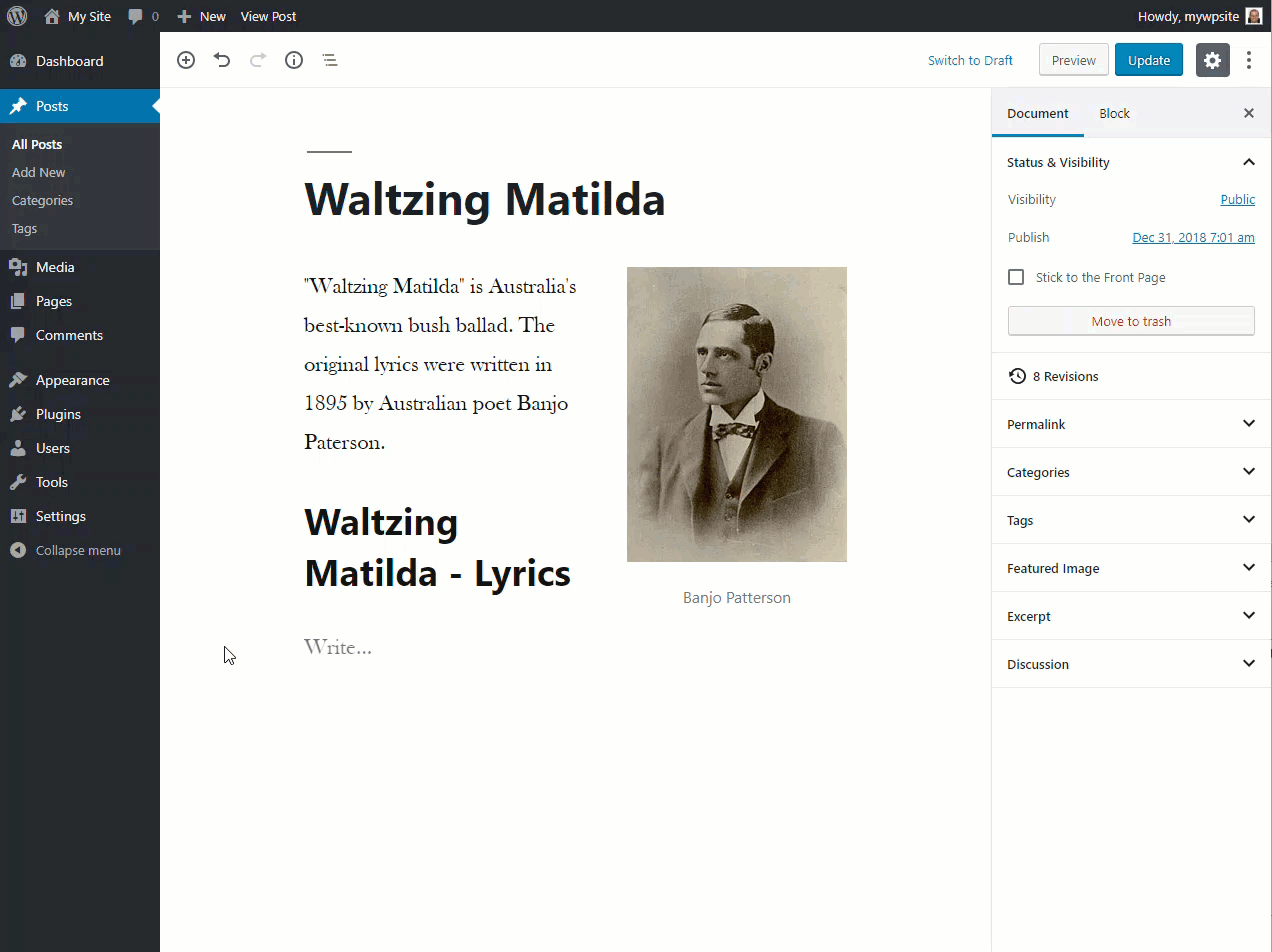Click the New plus admin bar item

[x=201, y=16]
